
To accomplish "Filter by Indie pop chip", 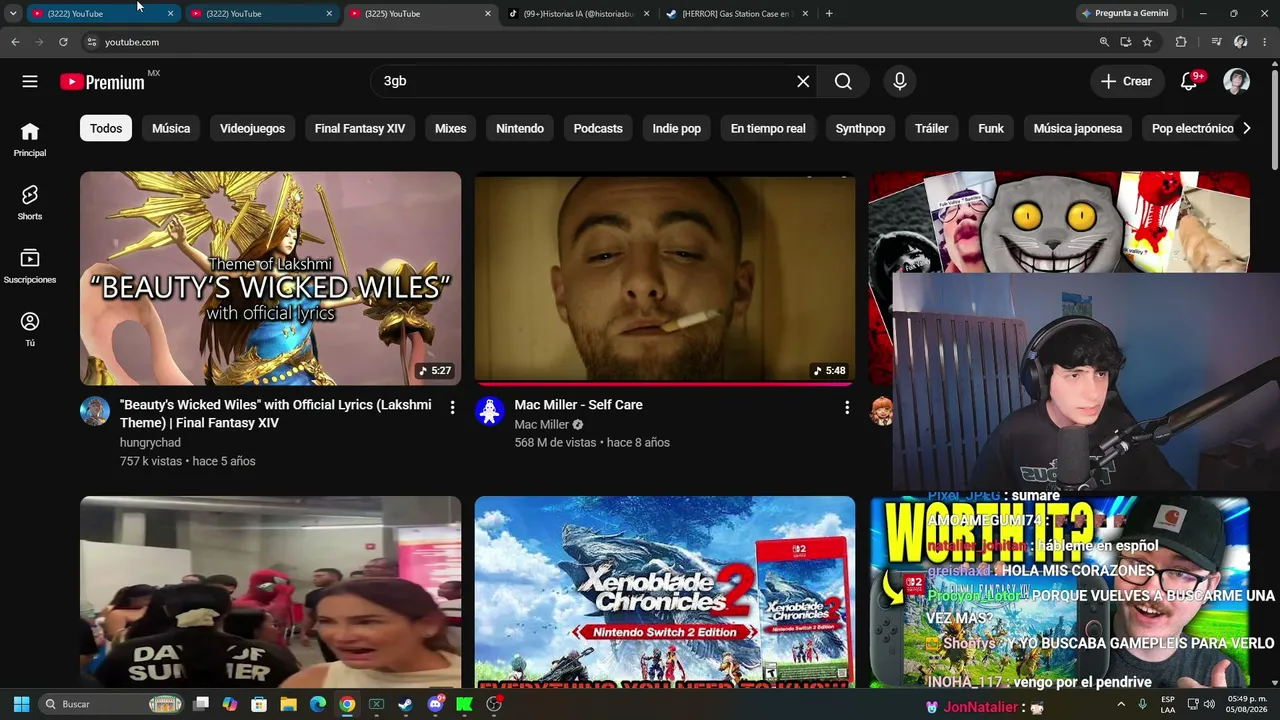I will [x=677, y=128].
